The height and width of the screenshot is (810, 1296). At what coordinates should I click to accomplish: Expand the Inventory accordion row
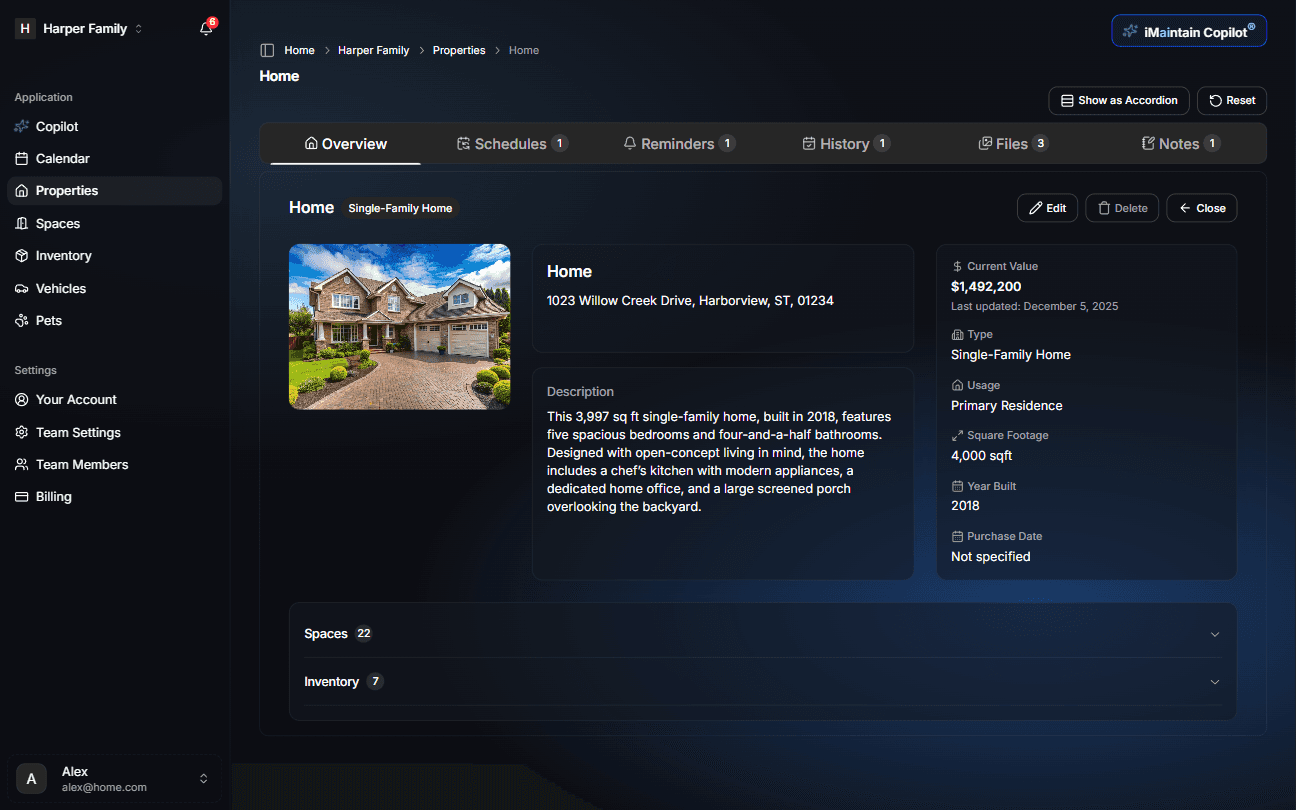click(762, 682)
